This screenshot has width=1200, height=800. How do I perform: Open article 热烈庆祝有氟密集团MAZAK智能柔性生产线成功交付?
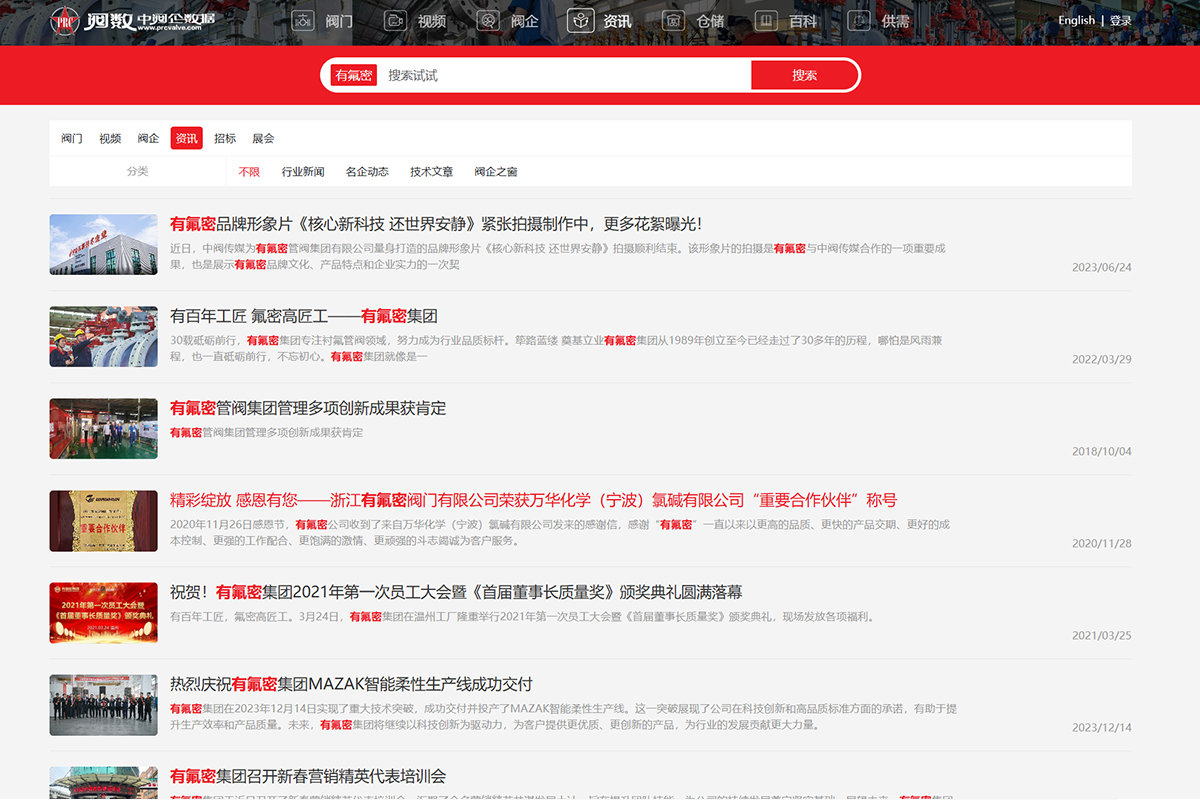point(351,684)
